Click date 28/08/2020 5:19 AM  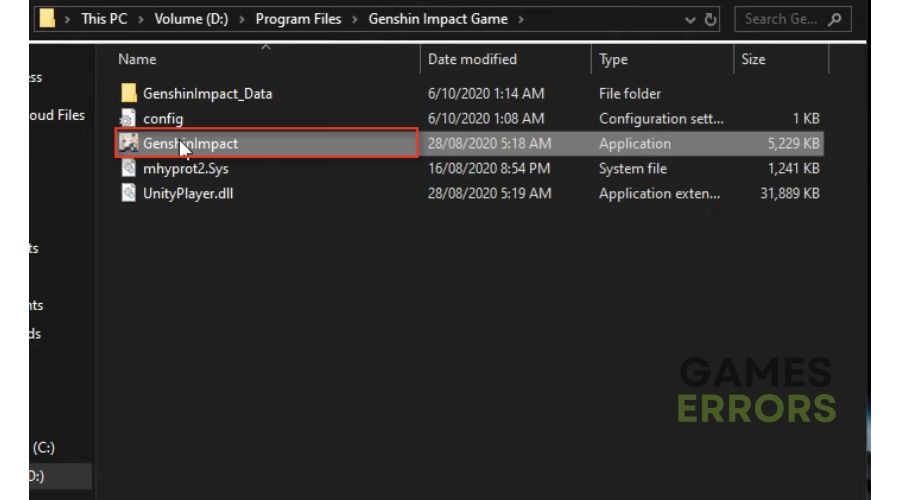click(x=489, y=193)
